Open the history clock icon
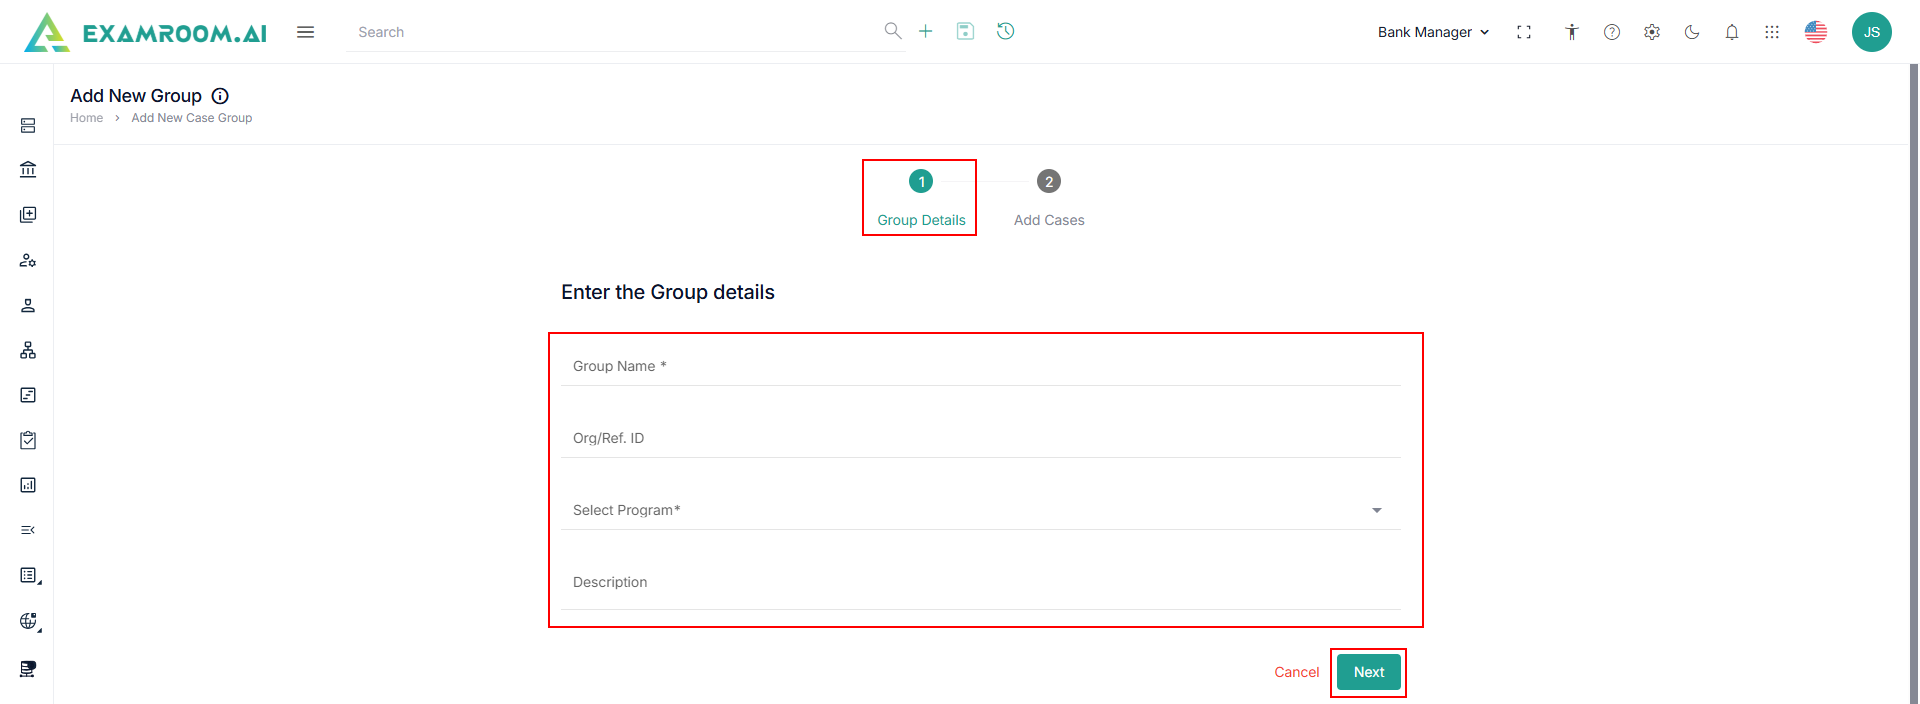This screenshot has height=704, width=1920. 1006,32
